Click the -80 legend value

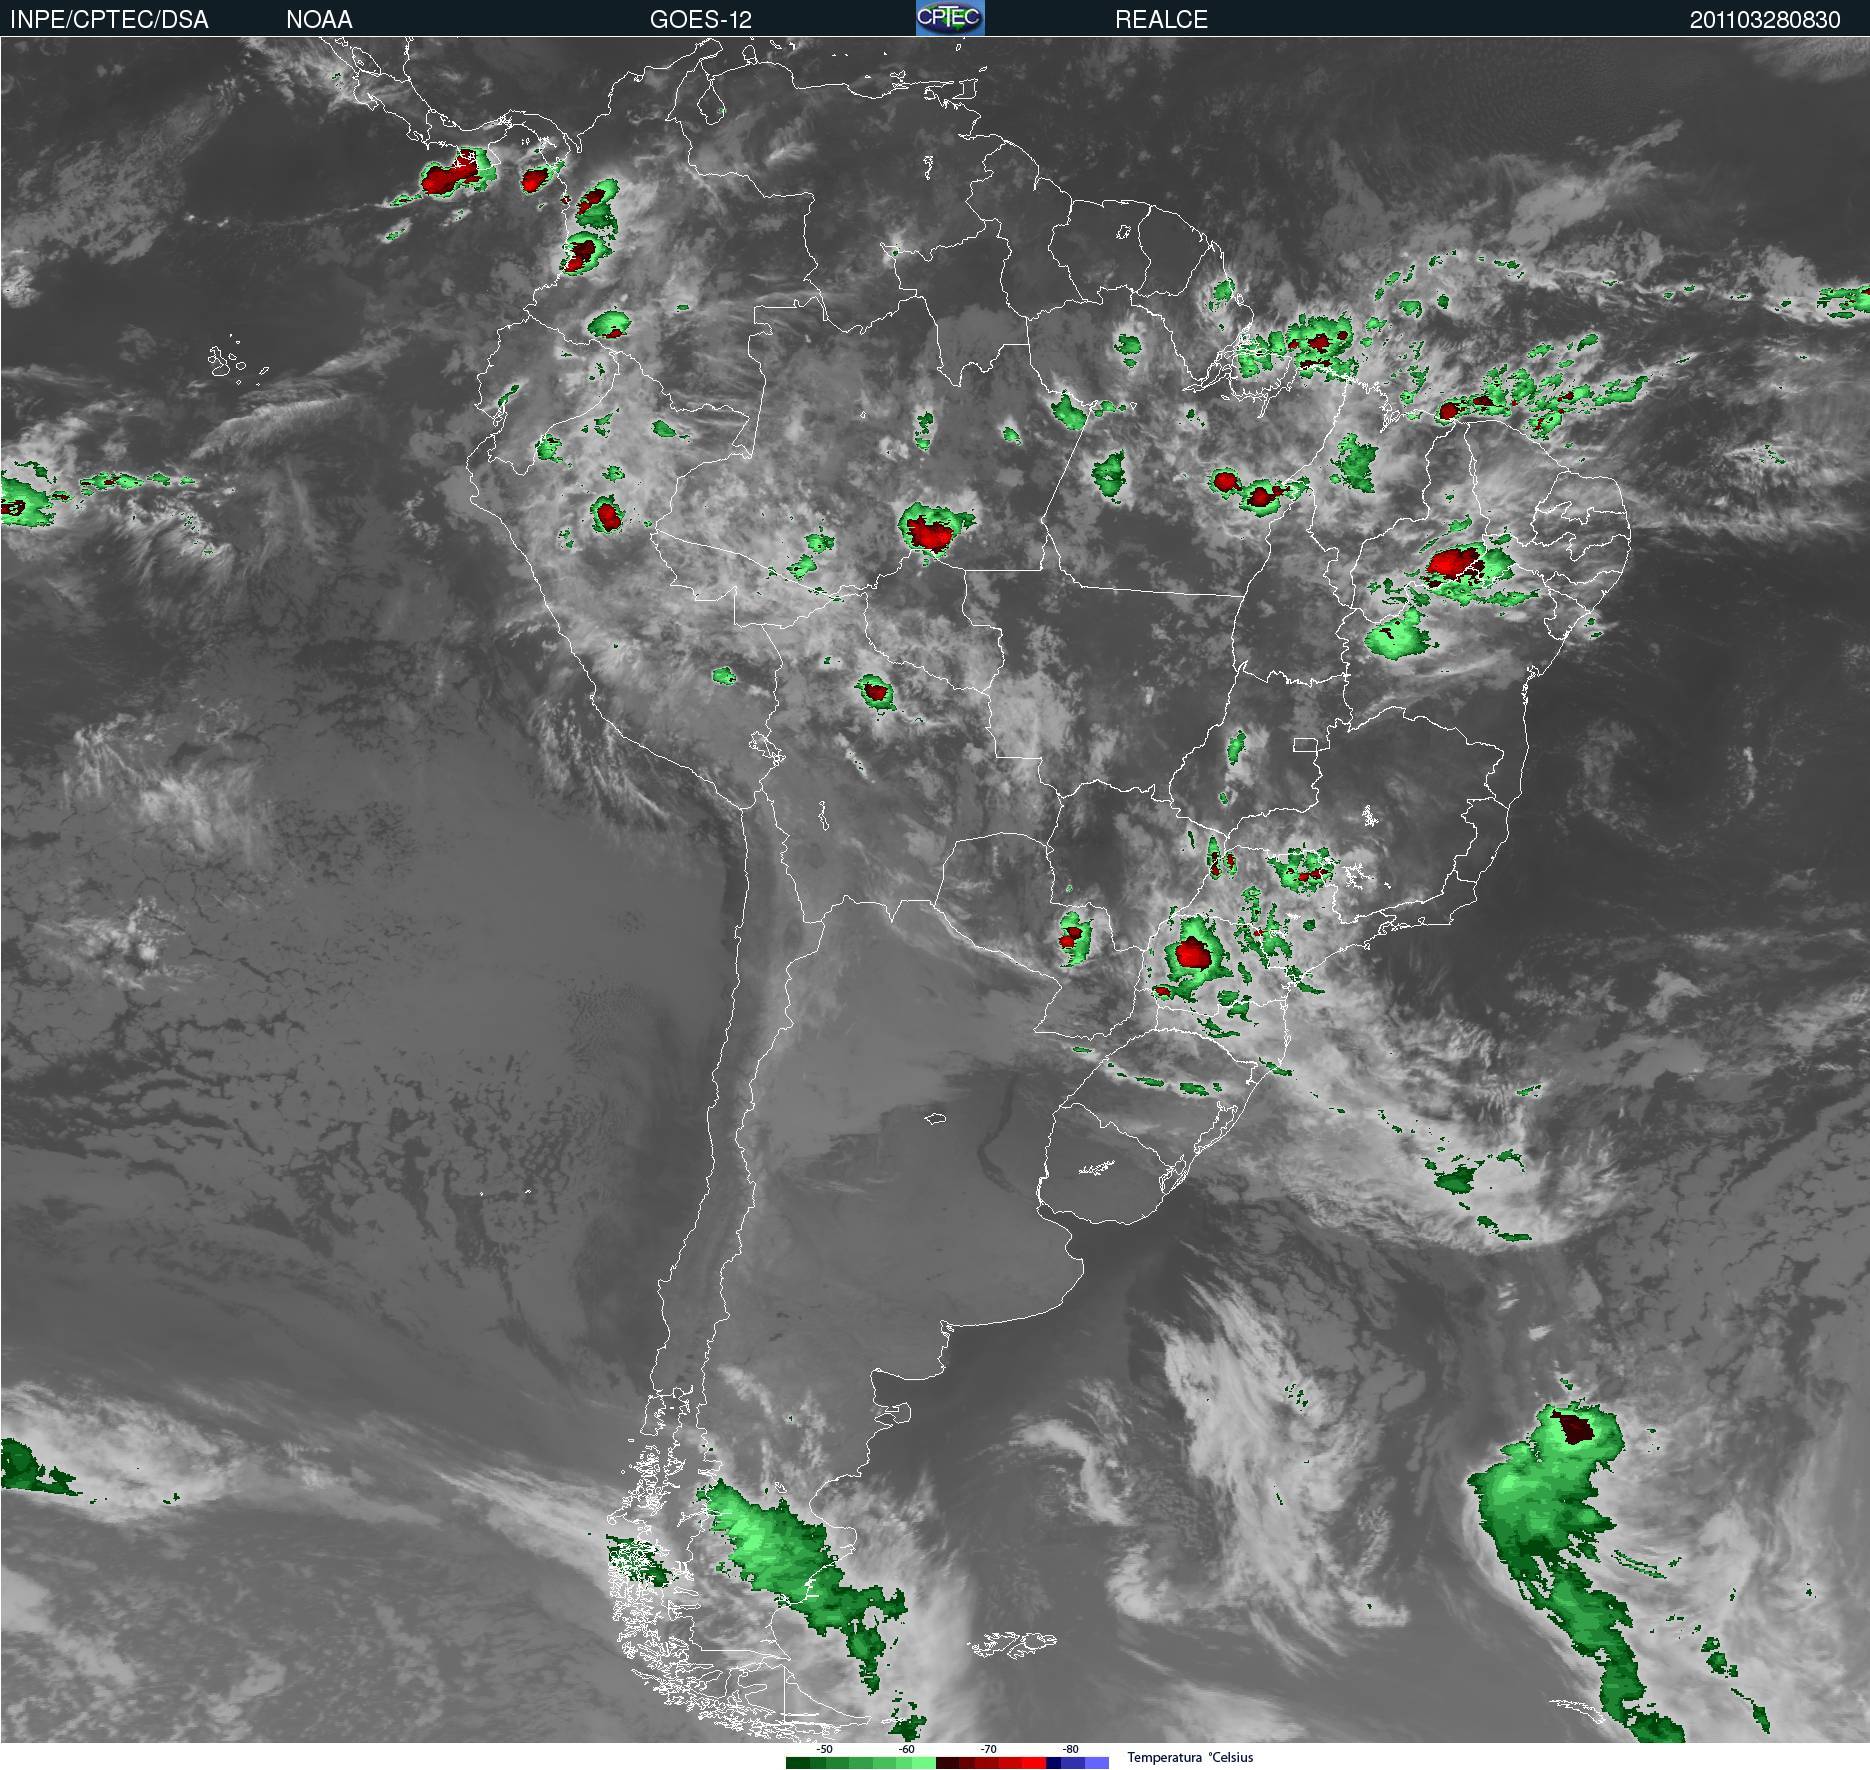click(x=1071, y=1749)
